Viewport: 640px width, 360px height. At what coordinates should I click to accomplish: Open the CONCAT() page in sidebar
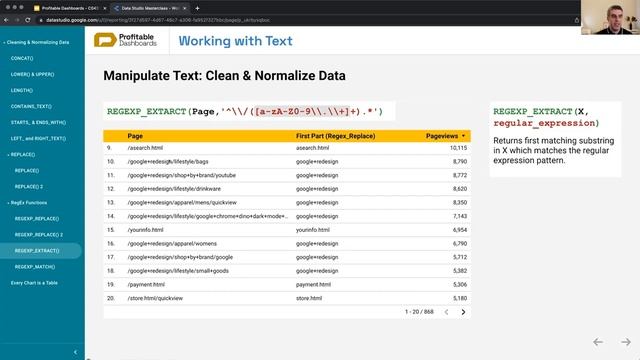(x=22, y=58)
